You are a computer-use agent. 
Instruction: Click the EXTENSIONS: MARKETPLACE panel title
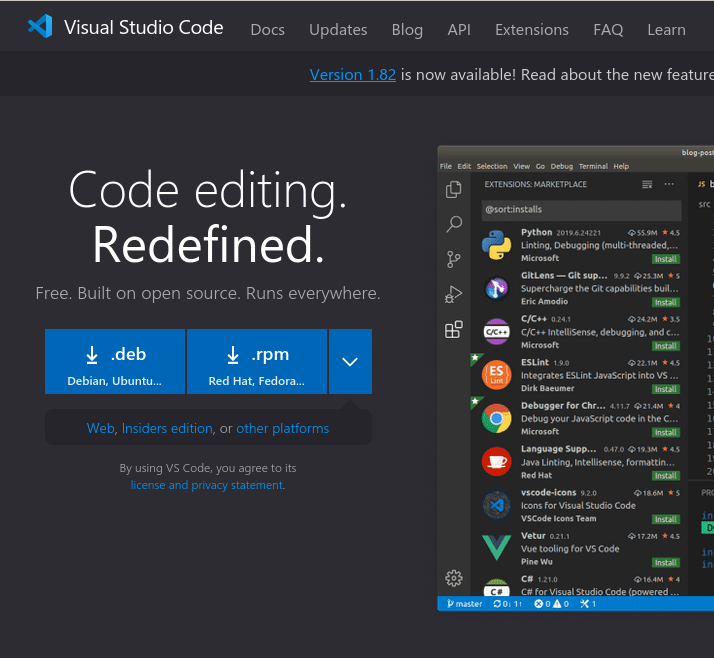tap(536, 184)
